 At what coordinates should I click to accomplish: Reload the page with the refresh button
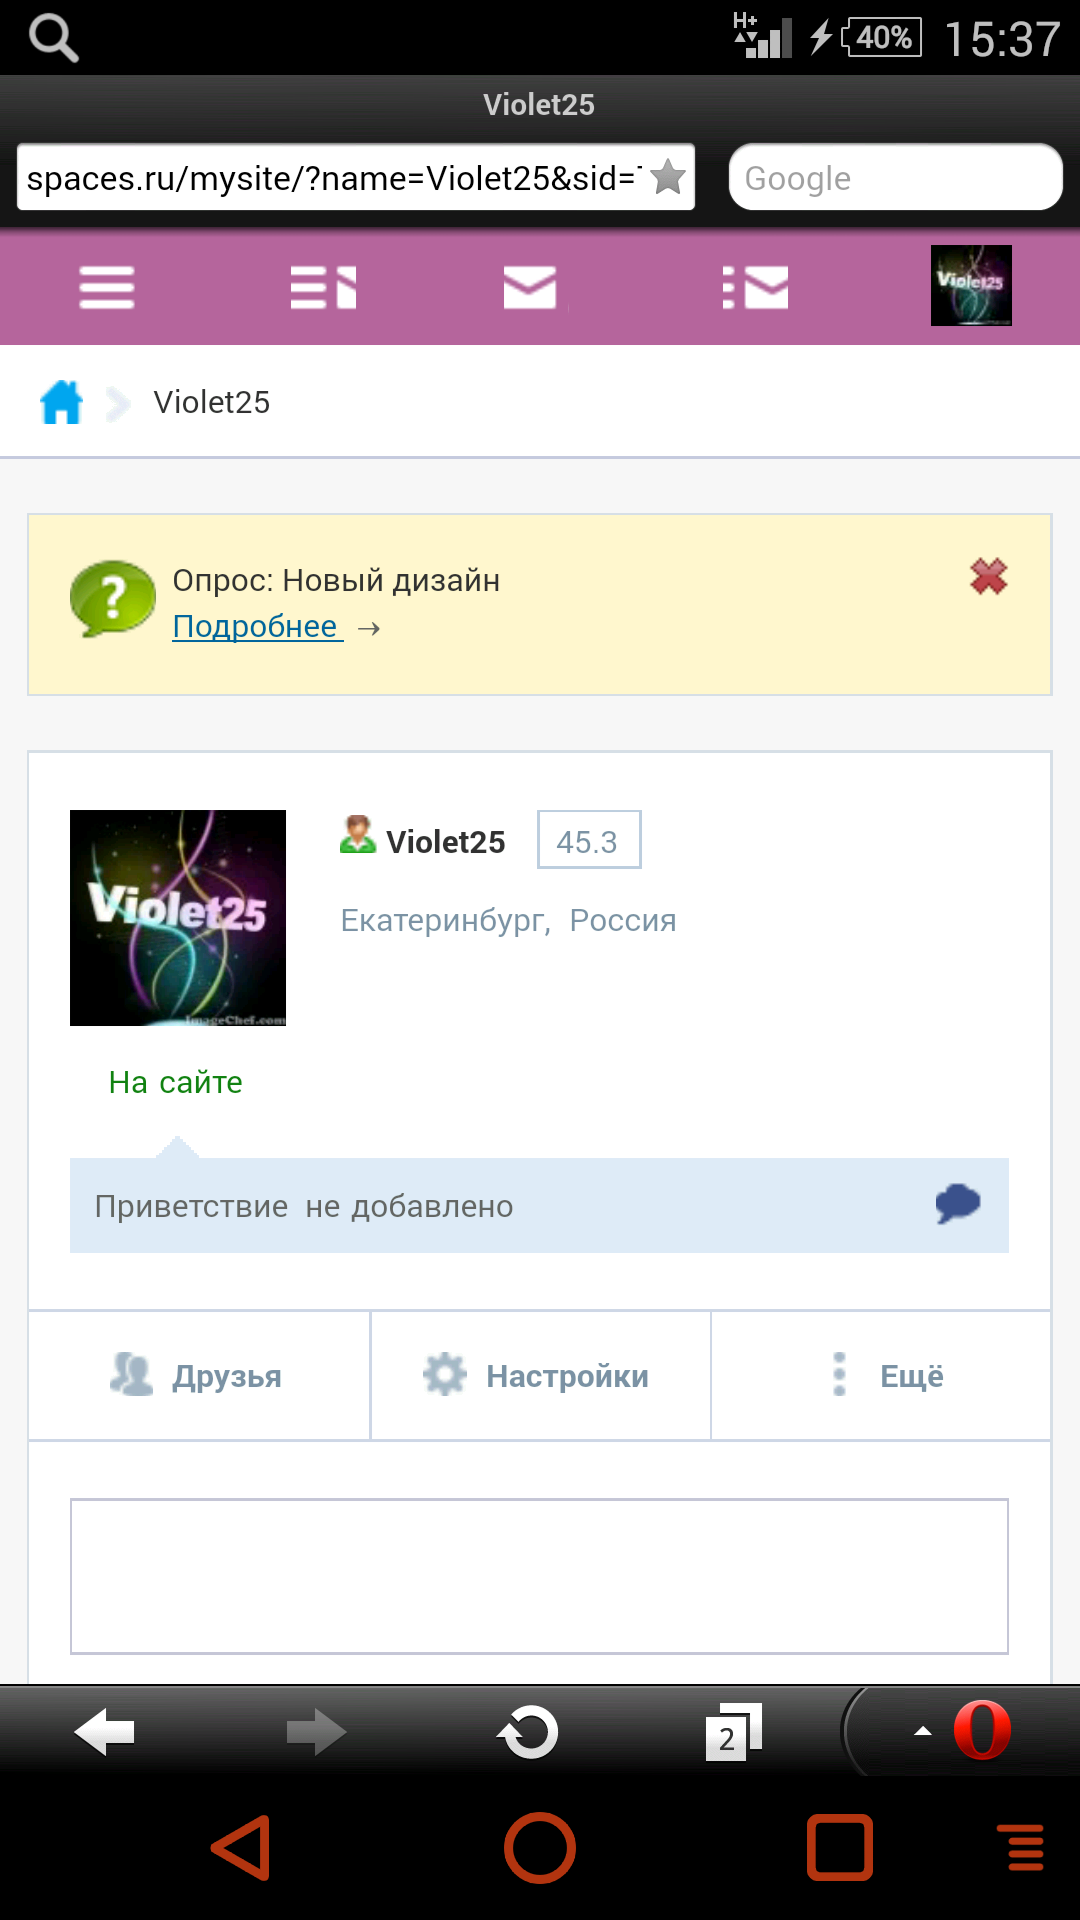tap(528, 1732)
